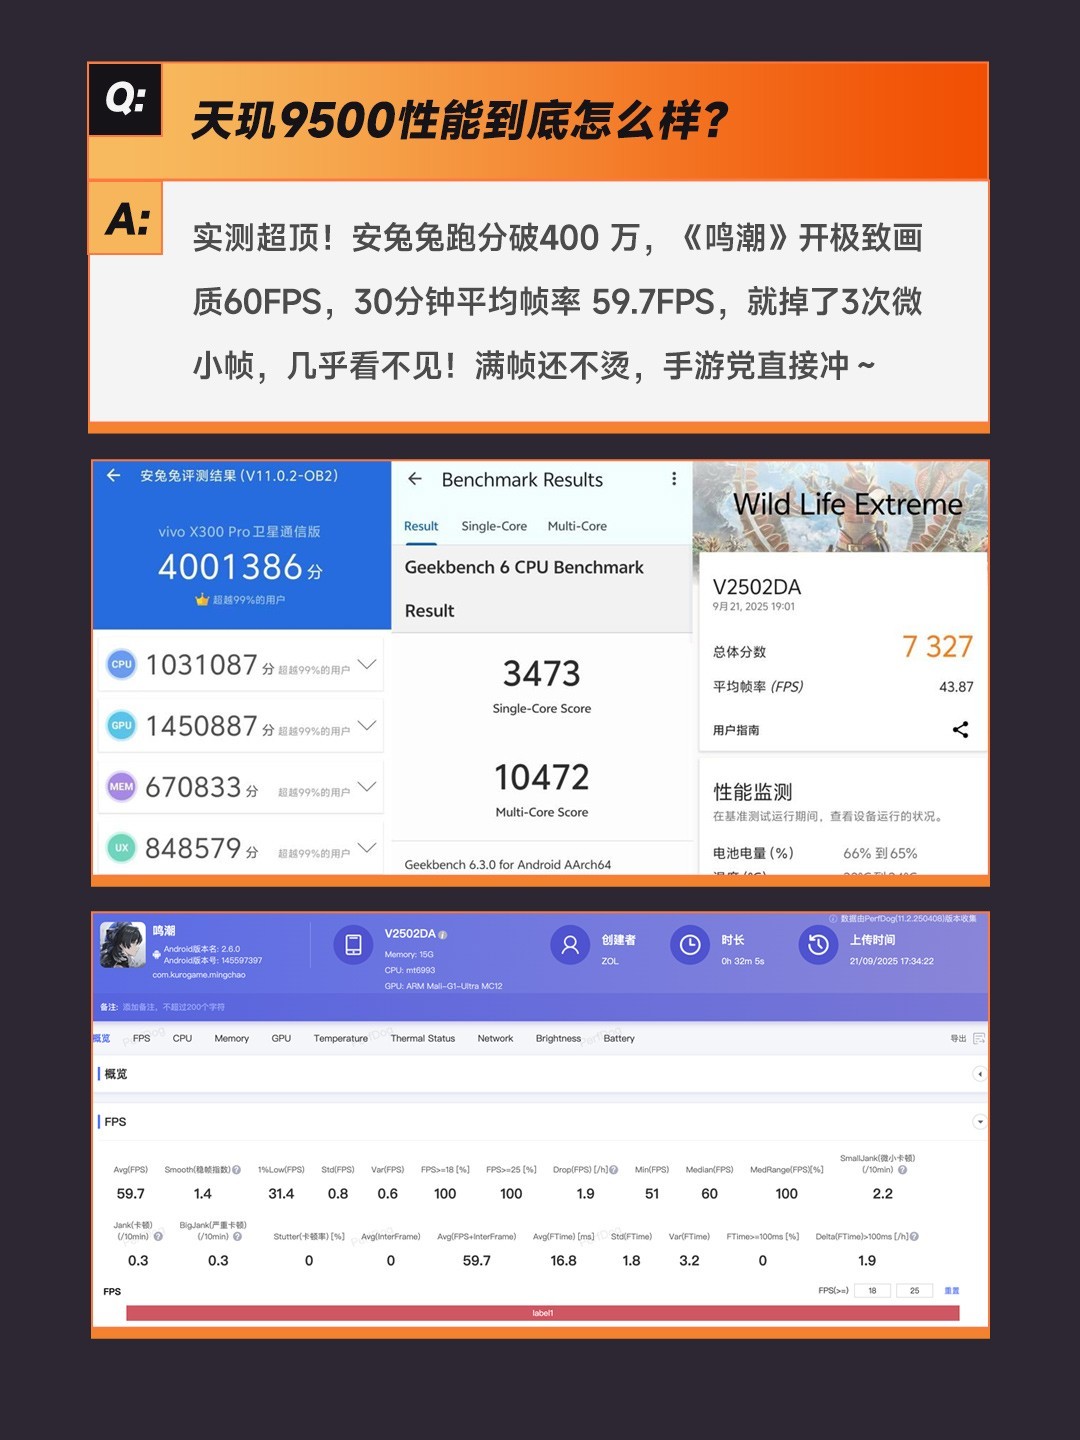Click the blue CPU badge icon
Viewport: 1080px width, 1440px height.
(121, 664)
